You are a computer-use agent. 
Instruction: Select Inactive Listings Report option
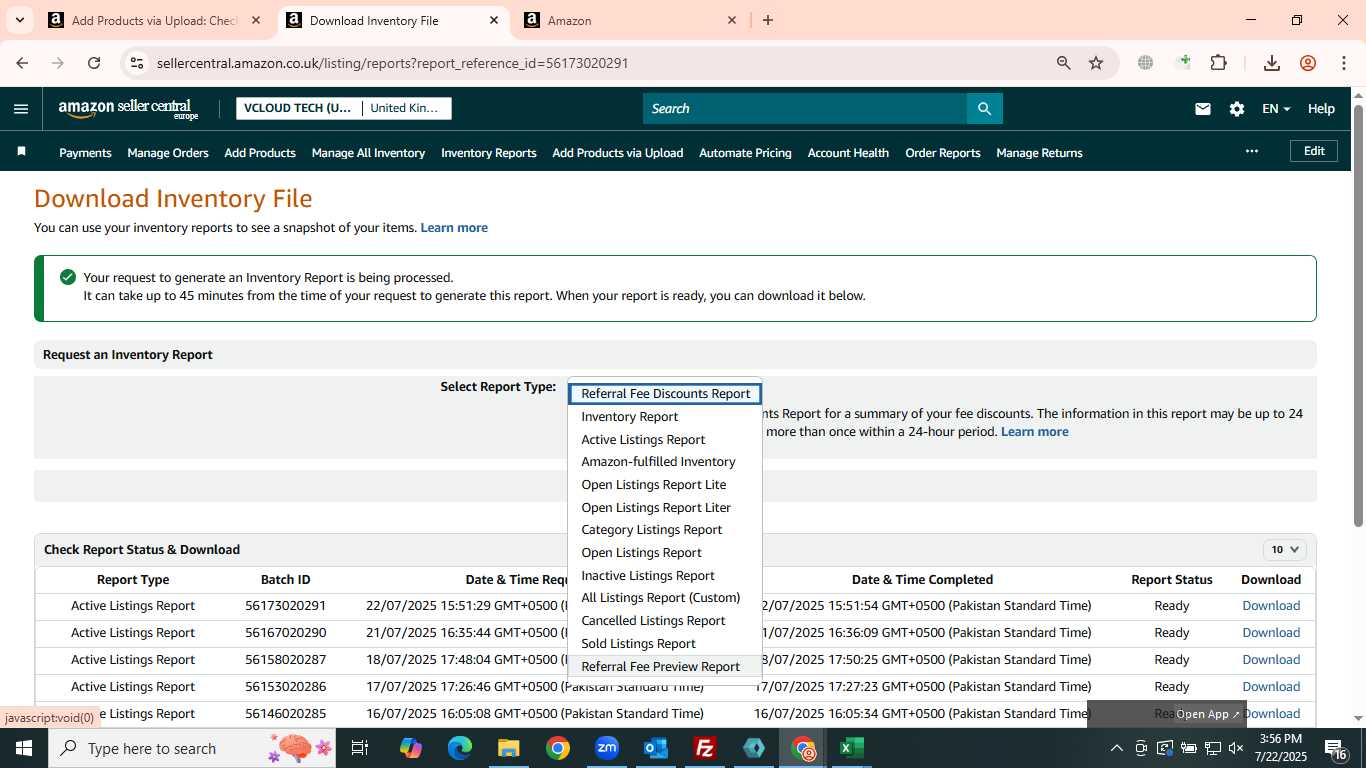tap(665, 576)
